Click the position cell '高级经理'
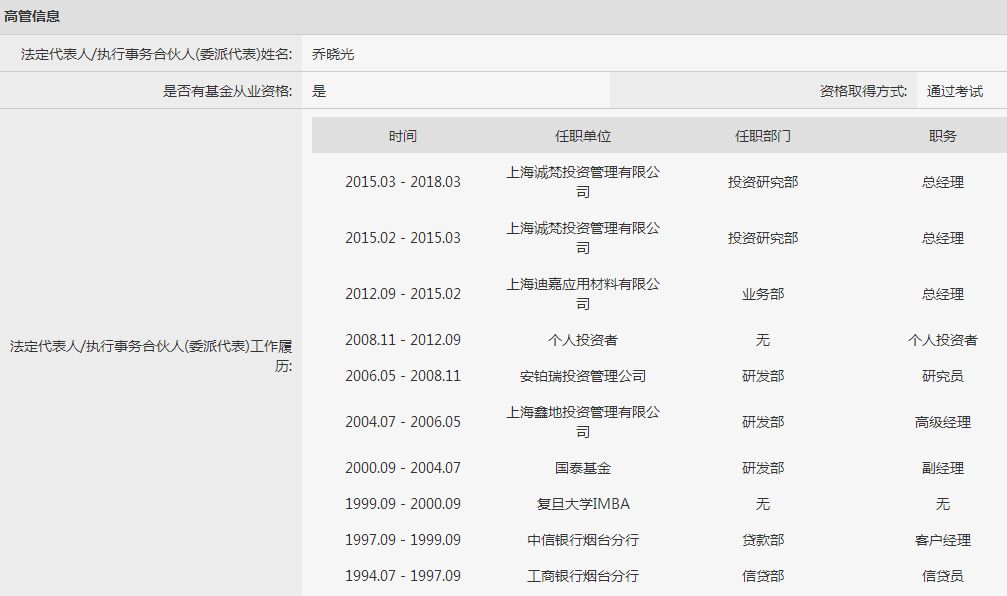This screenshot has width=1007, height=596. (942, 422)
